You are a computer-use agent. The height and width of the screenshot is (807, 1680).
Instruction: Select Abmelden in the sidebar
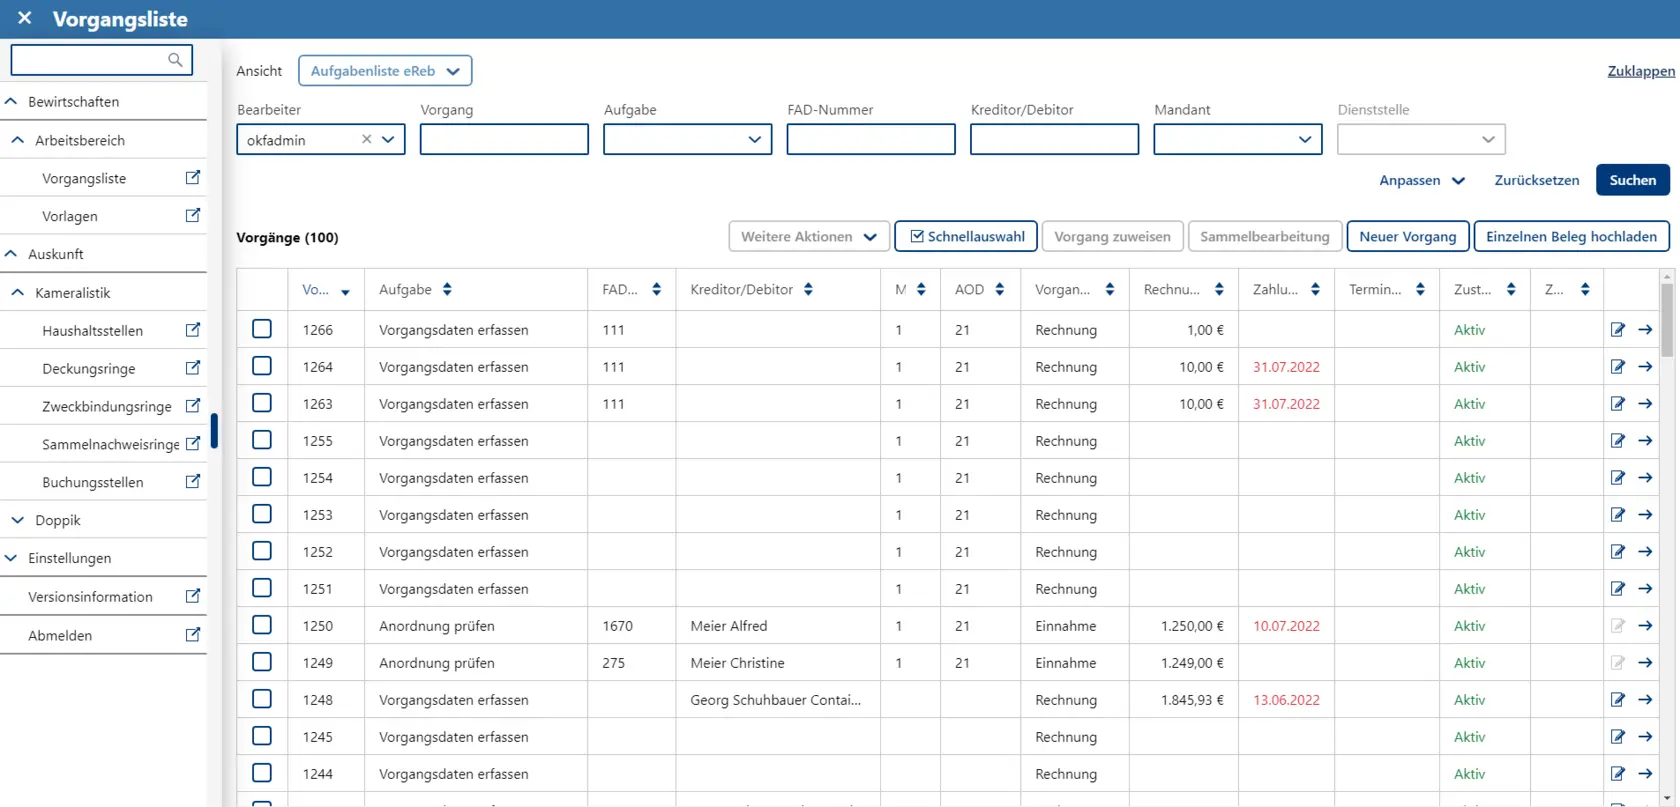tap(60, 635)
